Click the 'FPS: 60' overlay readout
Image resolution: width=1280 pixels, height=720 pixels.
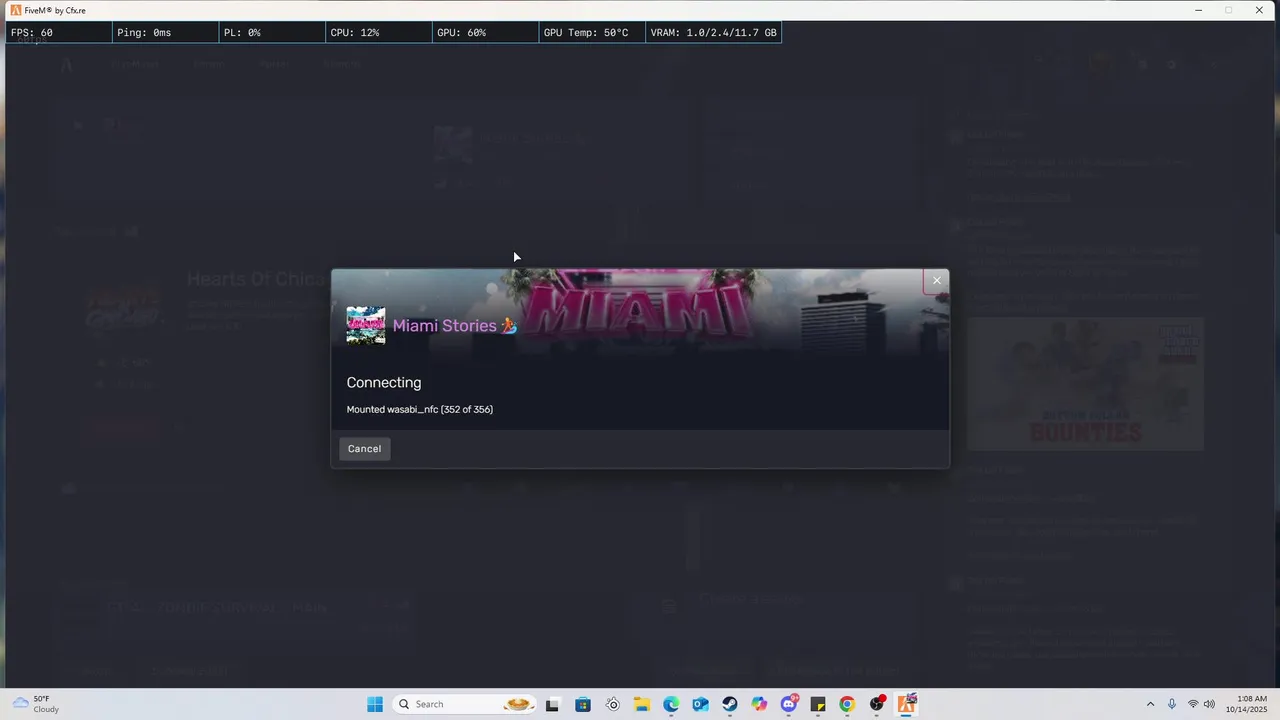(x=58, y=33)
